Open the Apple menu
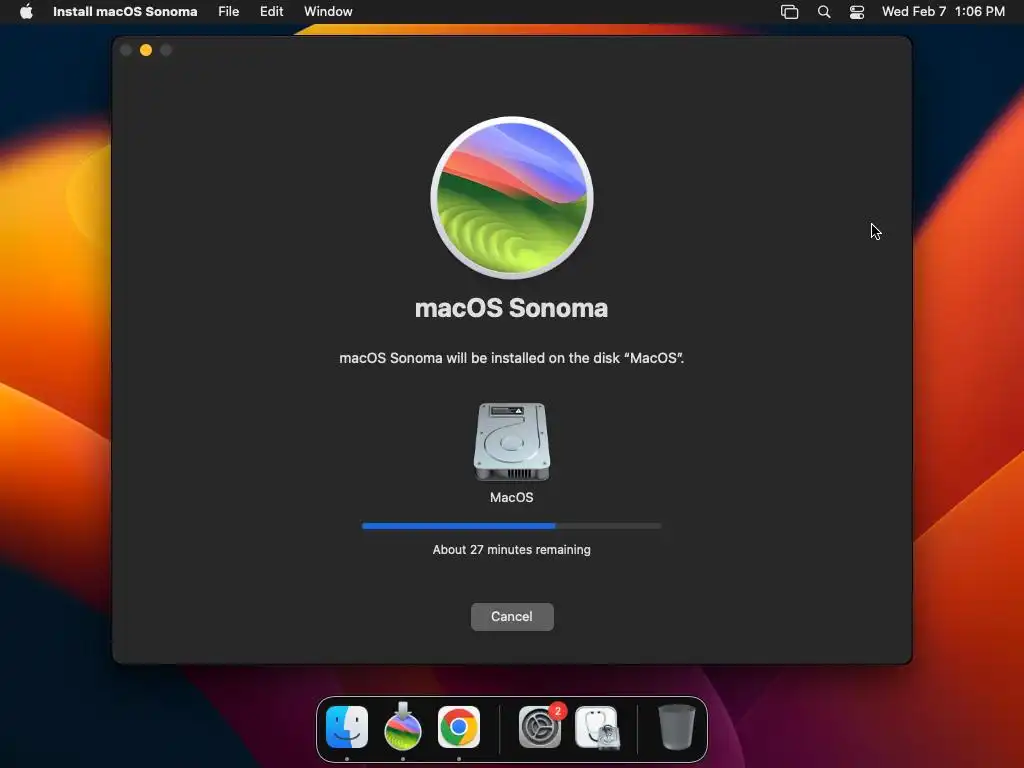Screen dimensions: 1024x768 [x=26, y=11]
